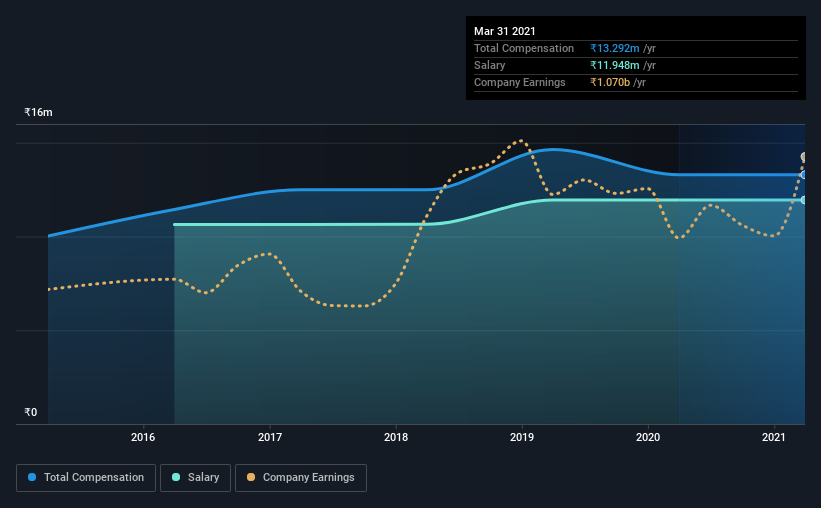Click the 2020 x-axis label

pyautogui.click(x=648, y=437)
